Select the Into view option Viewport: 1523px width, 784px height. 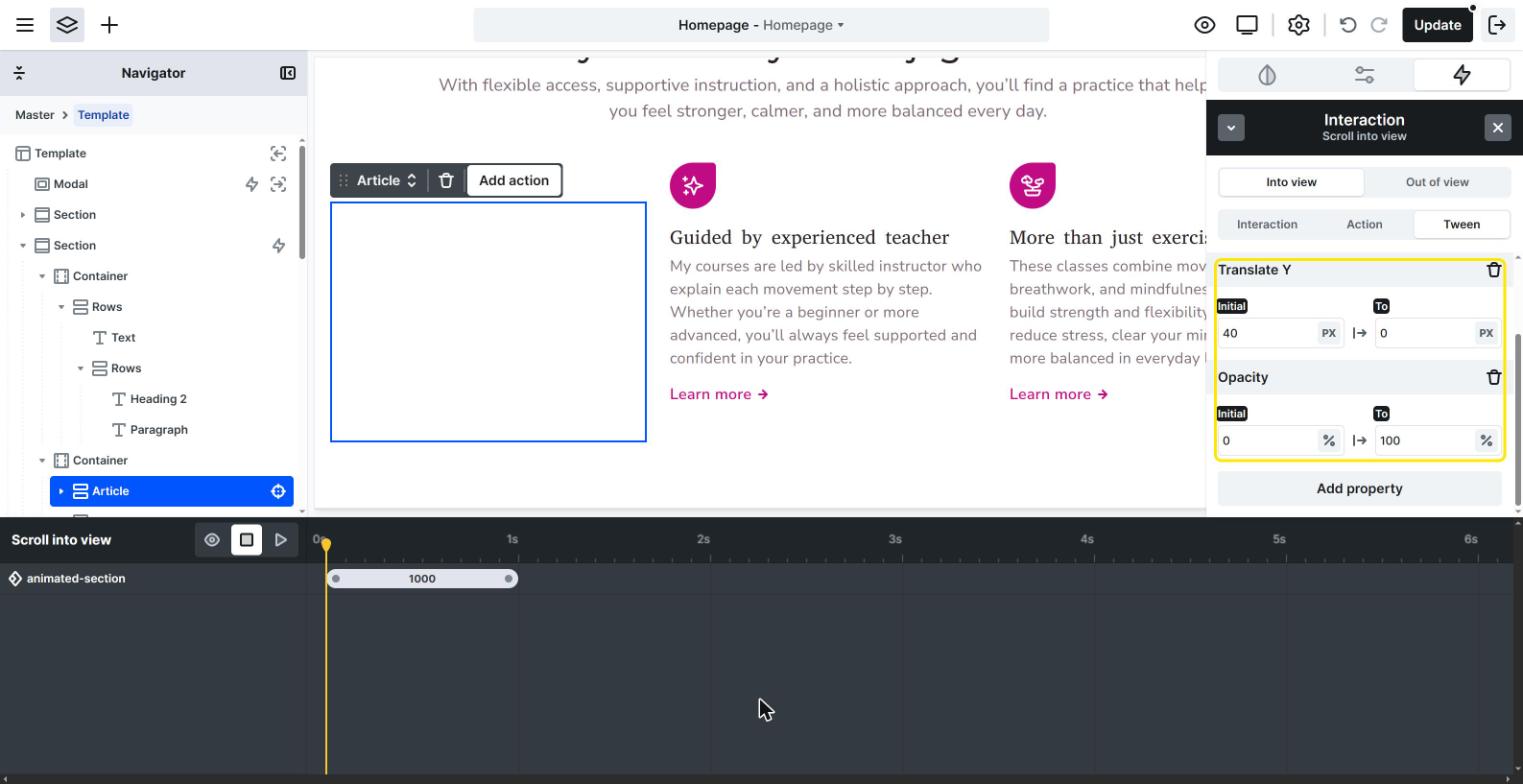(x=1291, y=182)
